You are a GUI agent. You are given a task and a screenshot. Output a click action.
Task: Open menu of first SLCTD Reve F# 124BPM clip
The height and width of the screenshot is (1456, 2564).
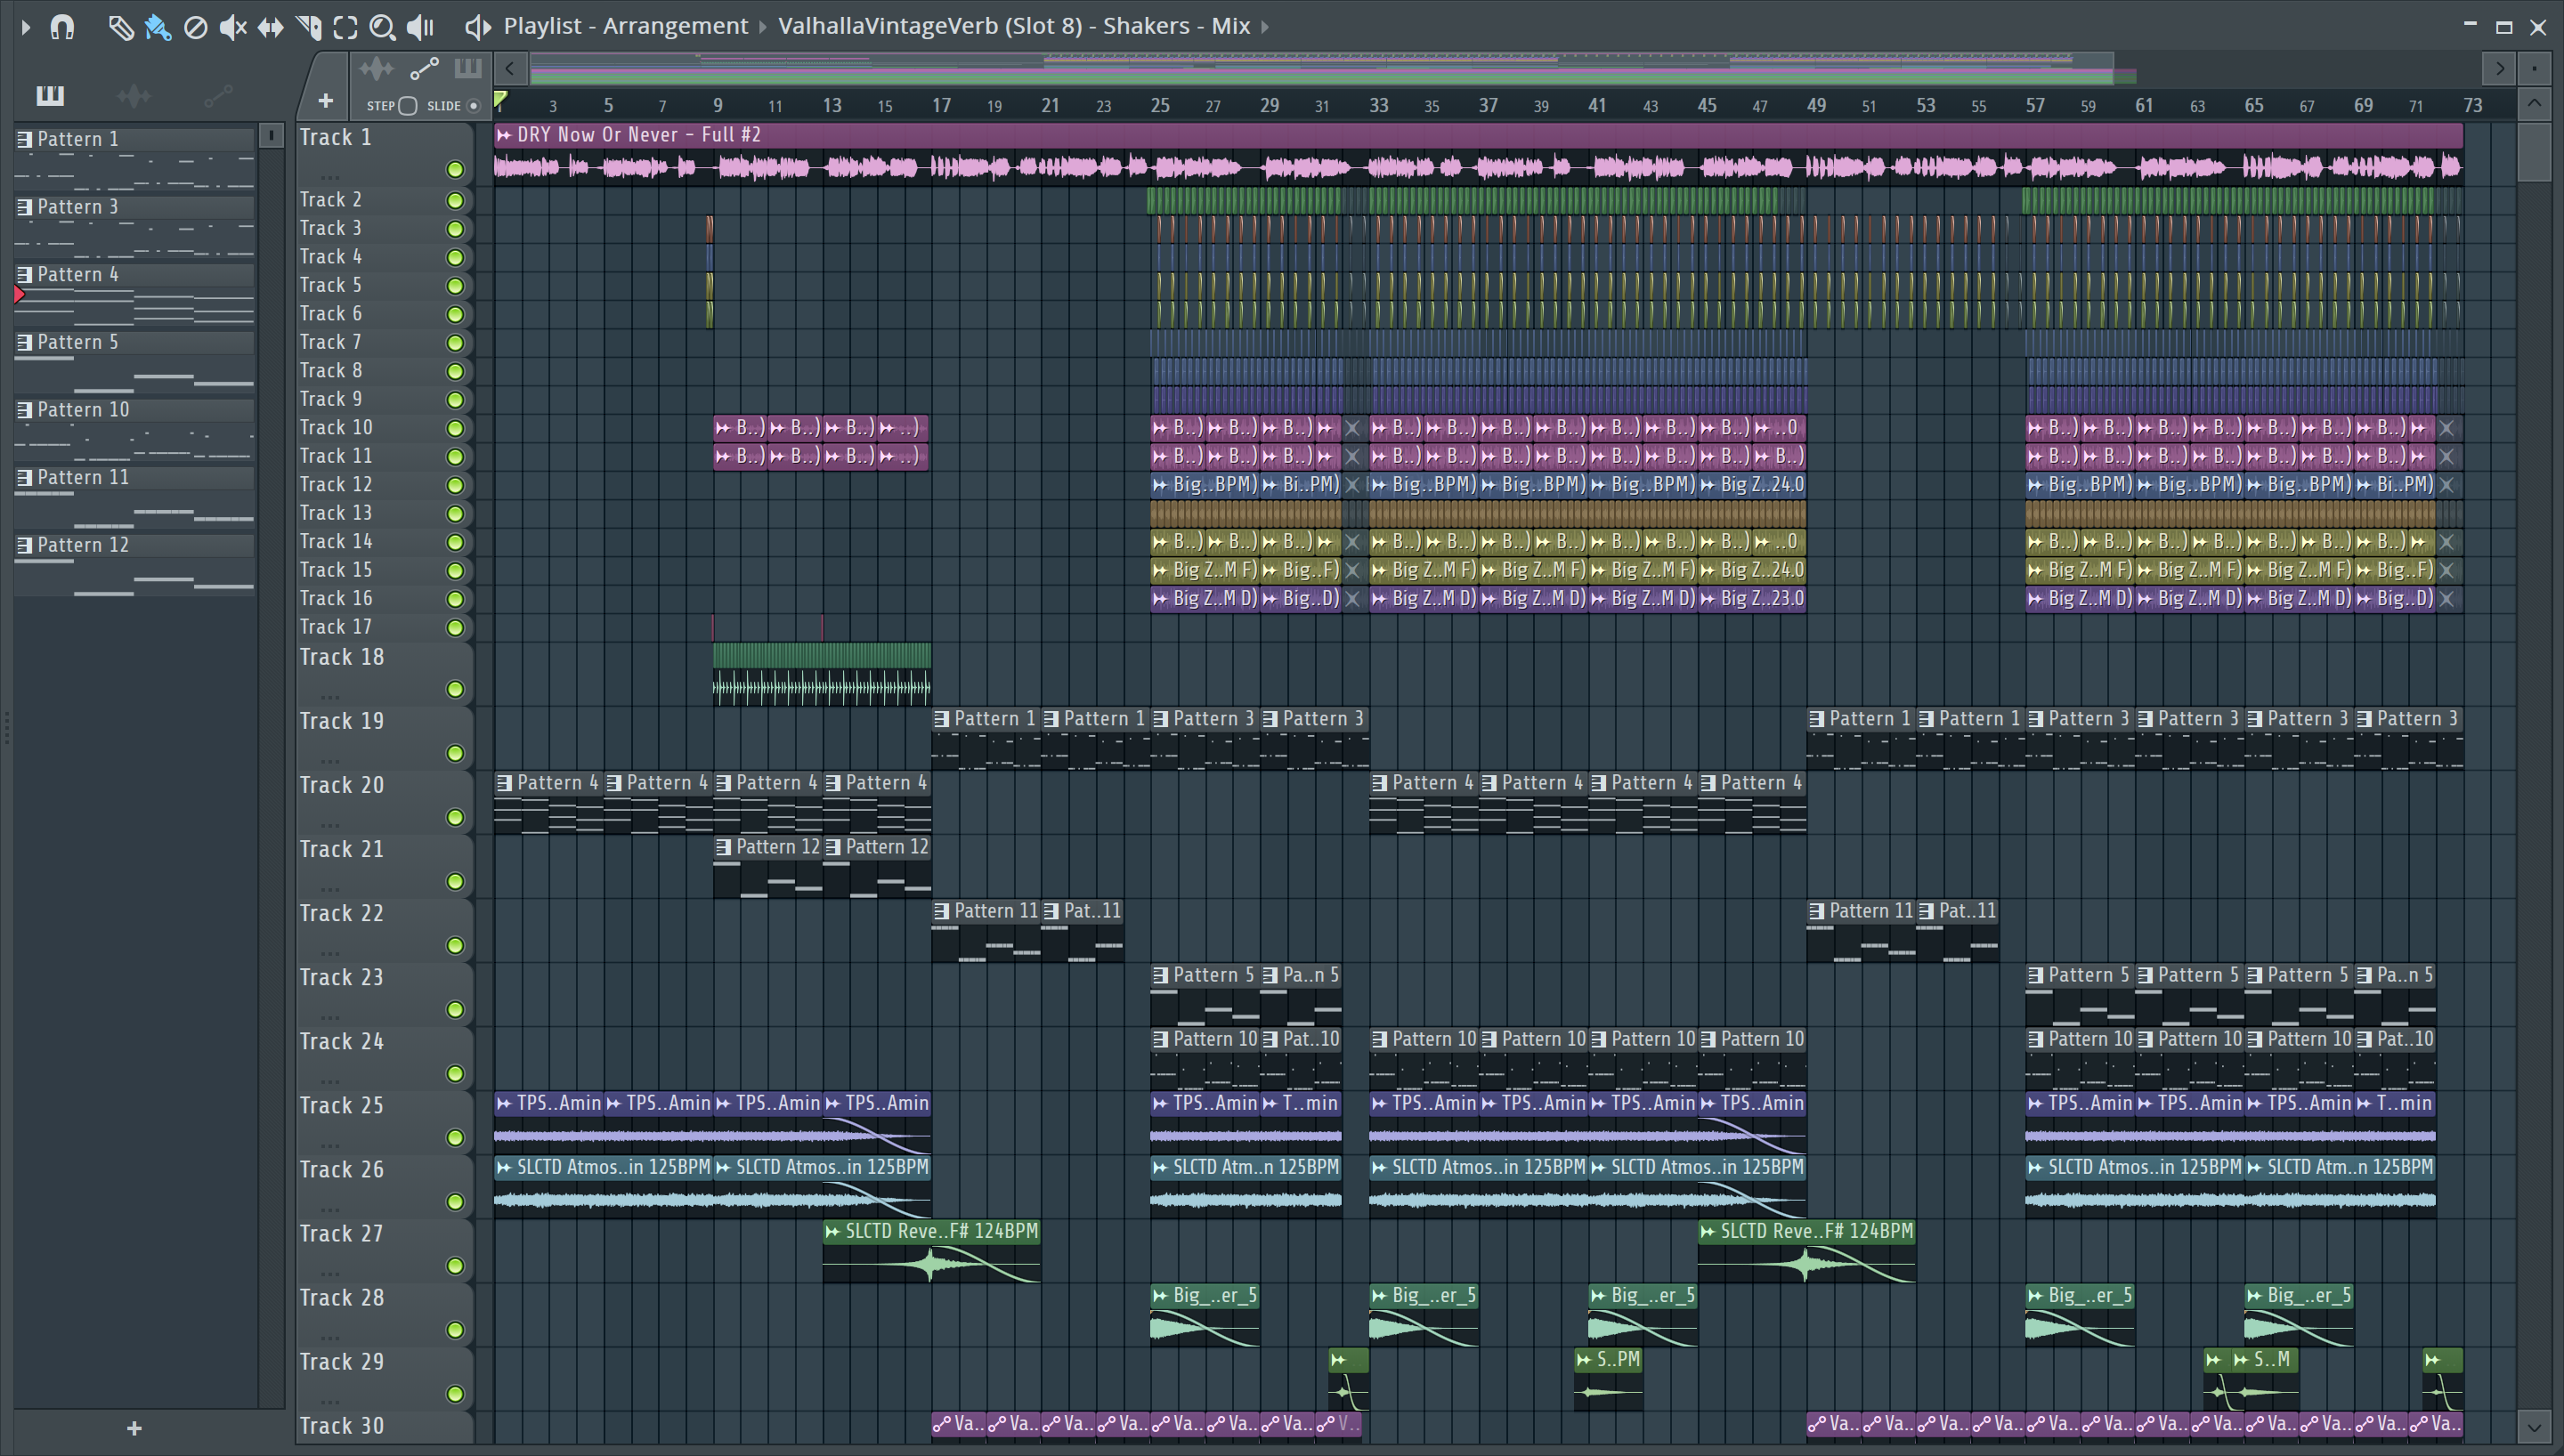coord(833,1231)
